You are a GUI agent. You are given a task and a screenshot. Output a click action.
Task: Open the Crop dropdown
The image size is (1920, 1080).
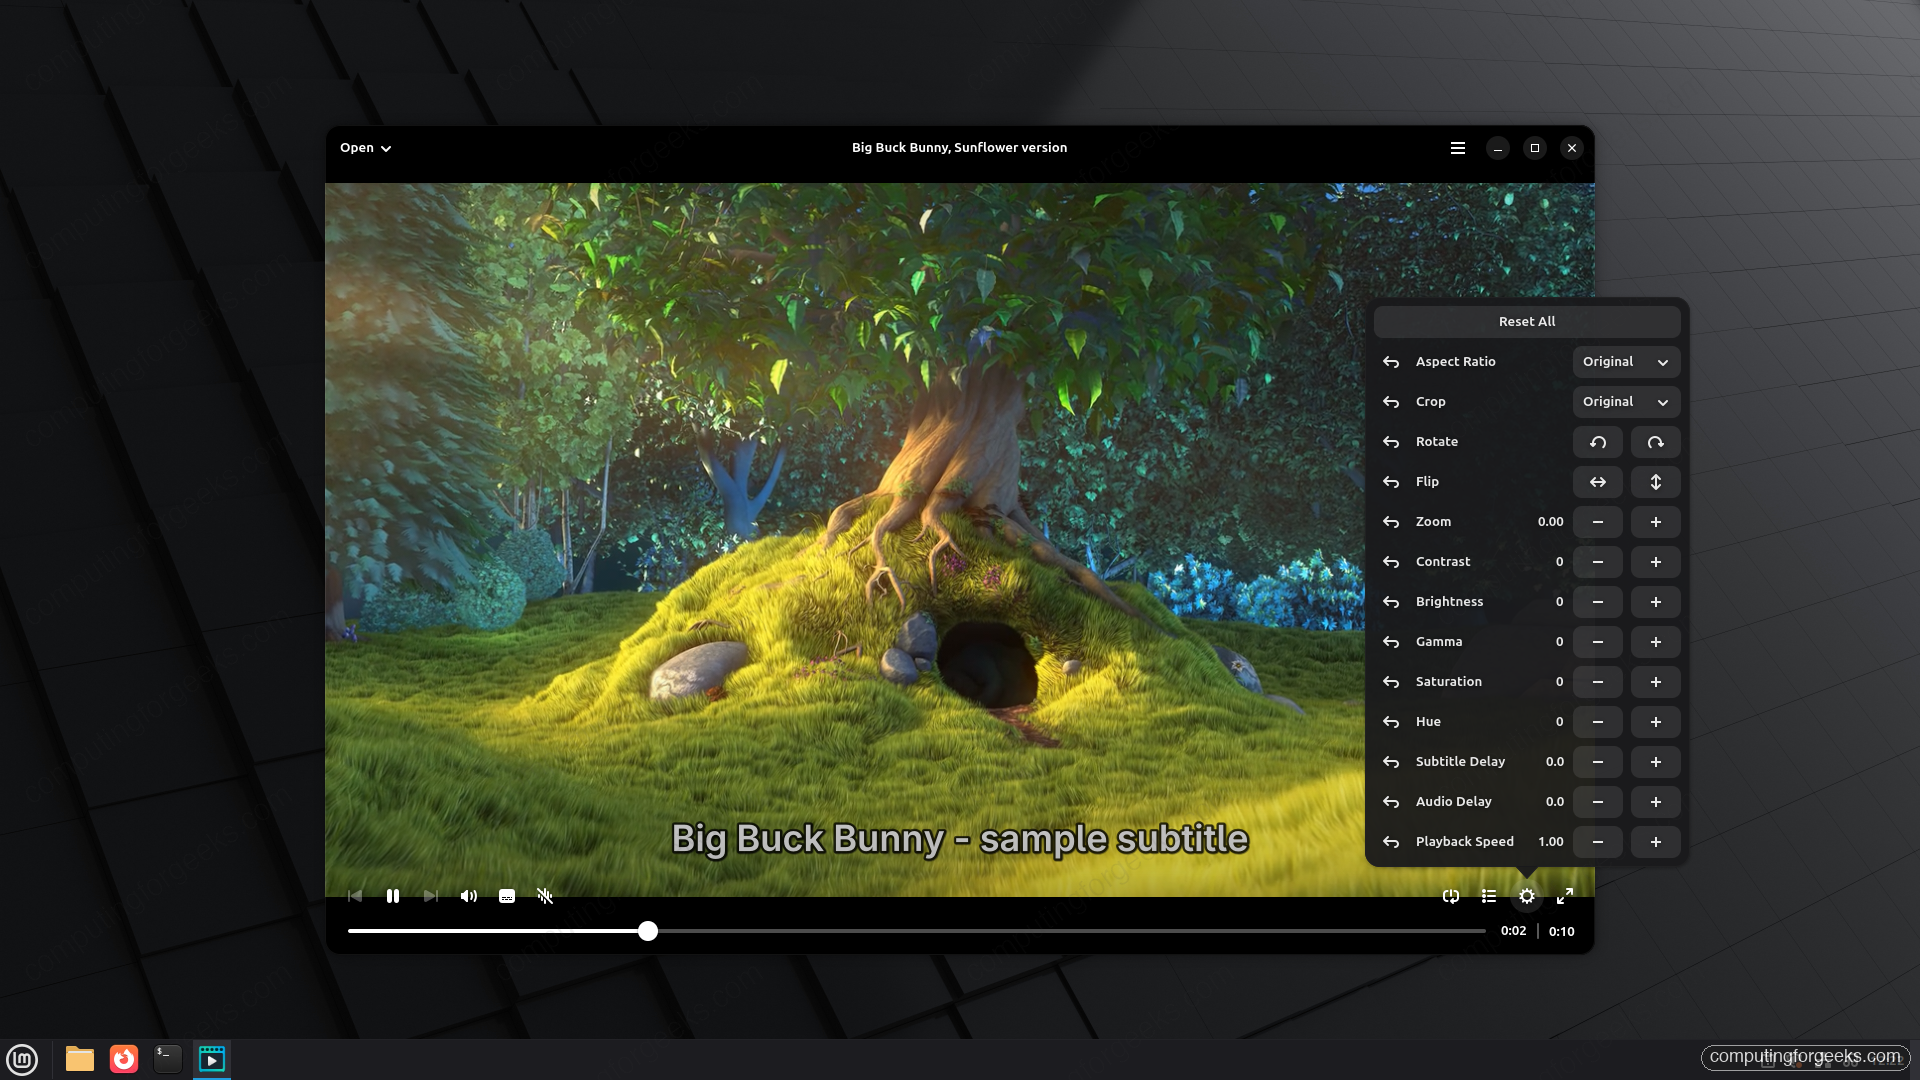pos(1626,402)
